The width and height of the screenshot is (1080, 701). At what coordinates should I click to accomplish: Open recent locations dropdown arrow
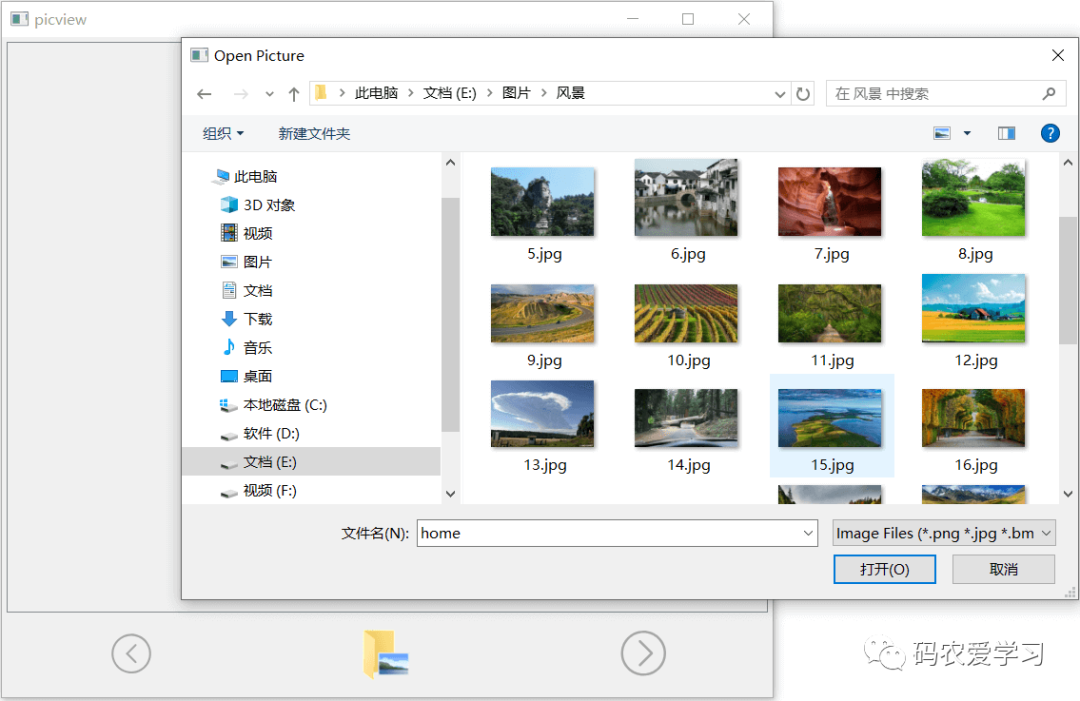point(269,94)
